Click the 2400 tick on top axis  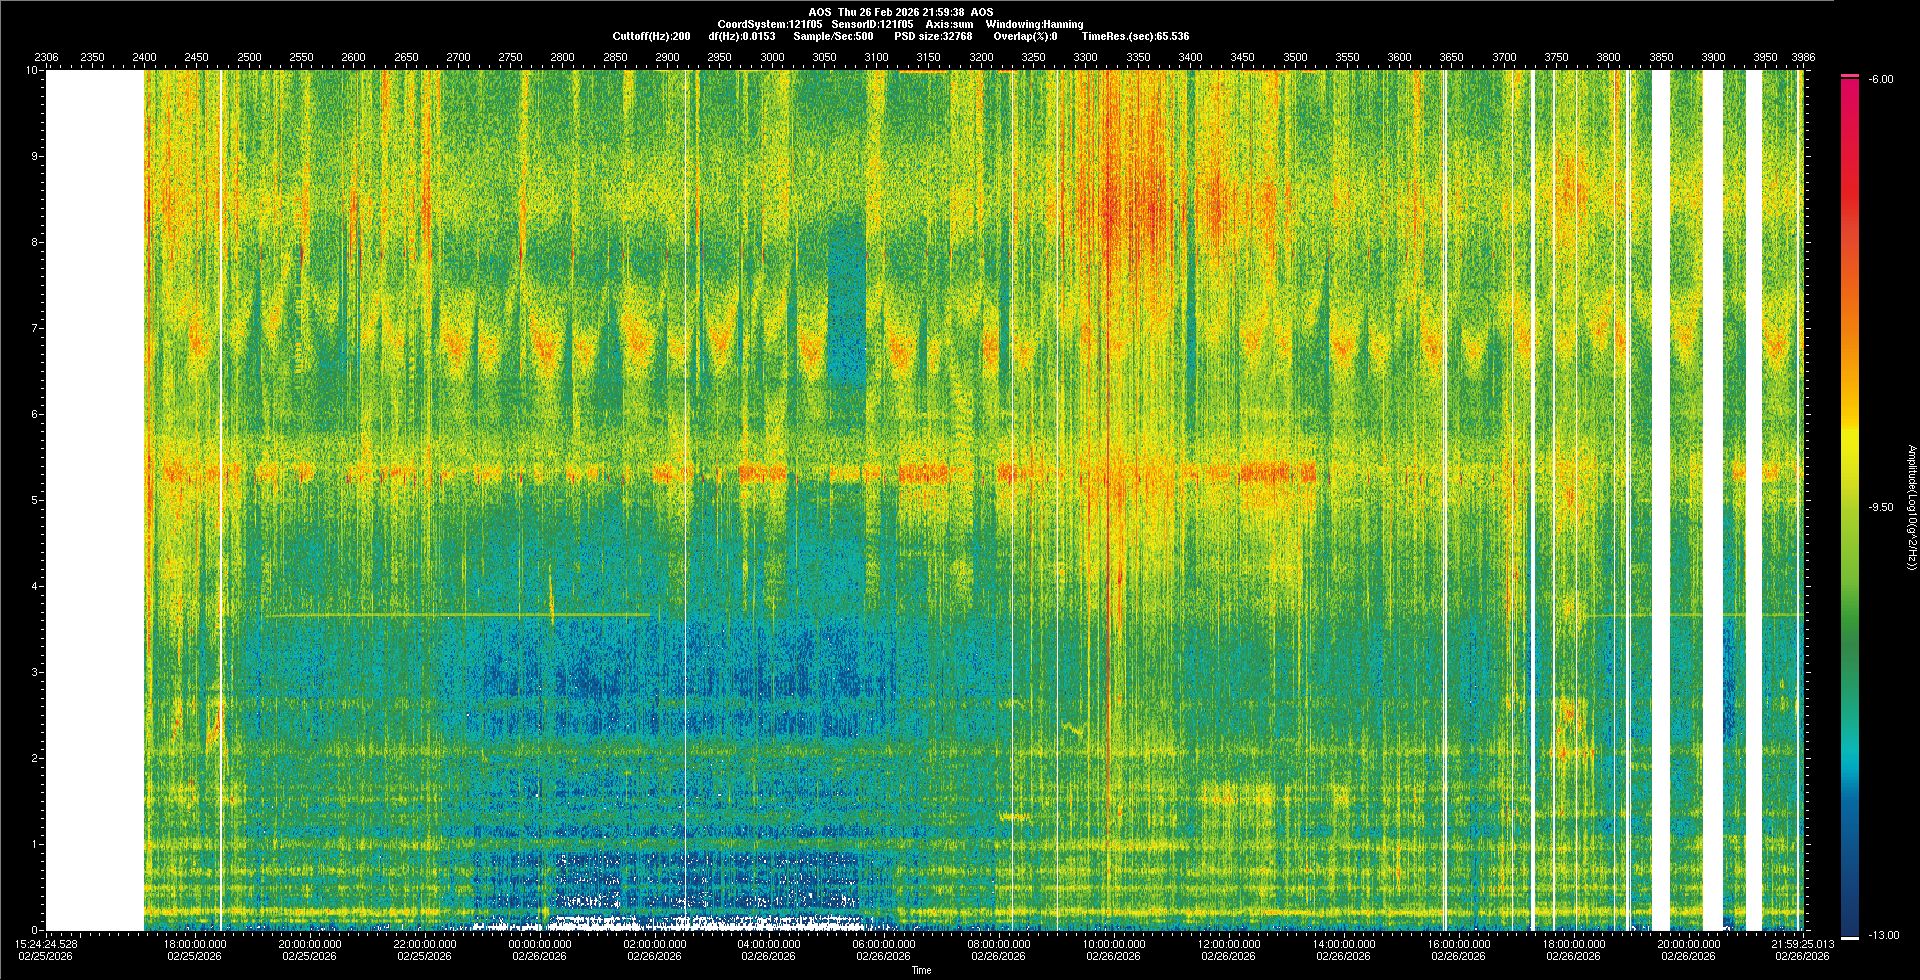point(144,57)
